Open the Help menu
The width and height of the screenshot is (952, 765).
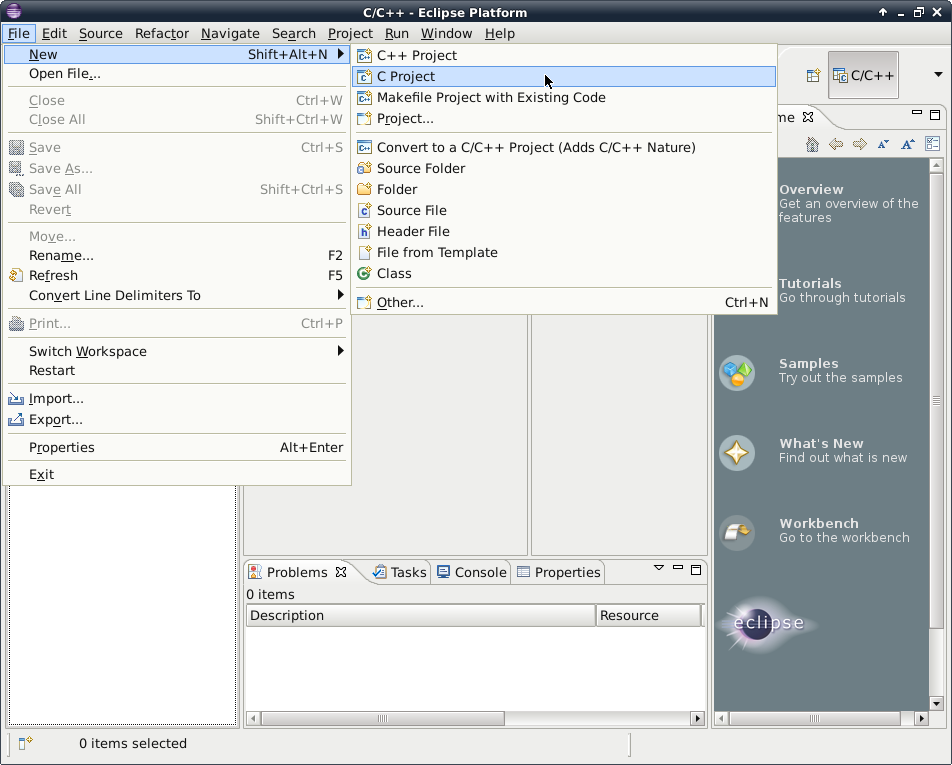click(500, 33)
